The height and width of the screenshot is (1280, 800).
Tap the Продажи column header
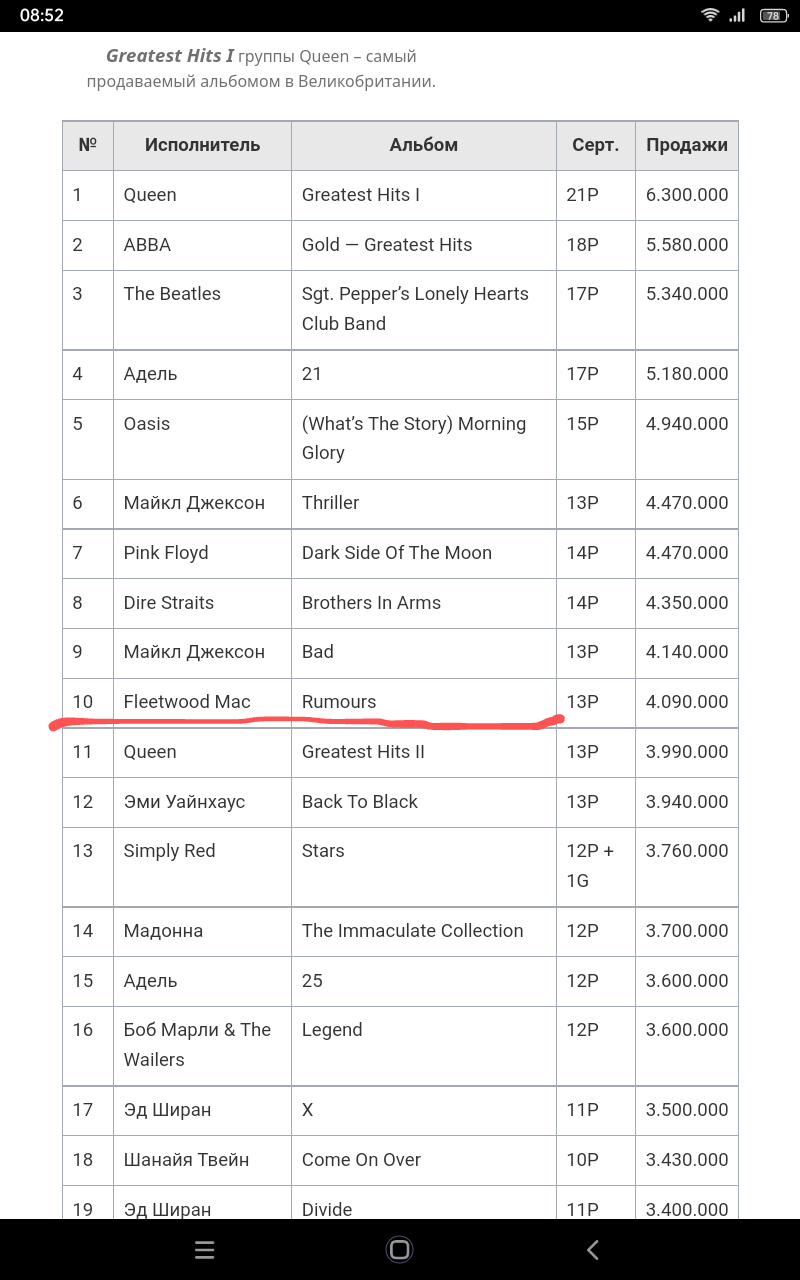point(687,145)
